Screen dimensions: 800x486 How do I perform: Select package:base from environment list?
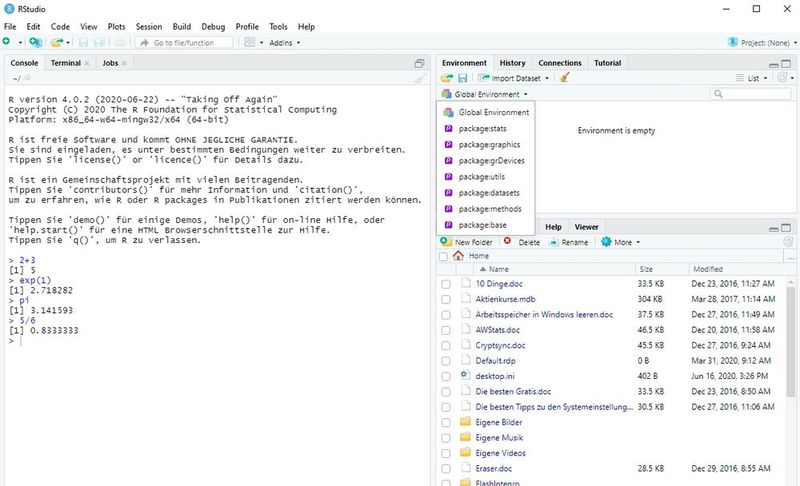tap(486, 225)
